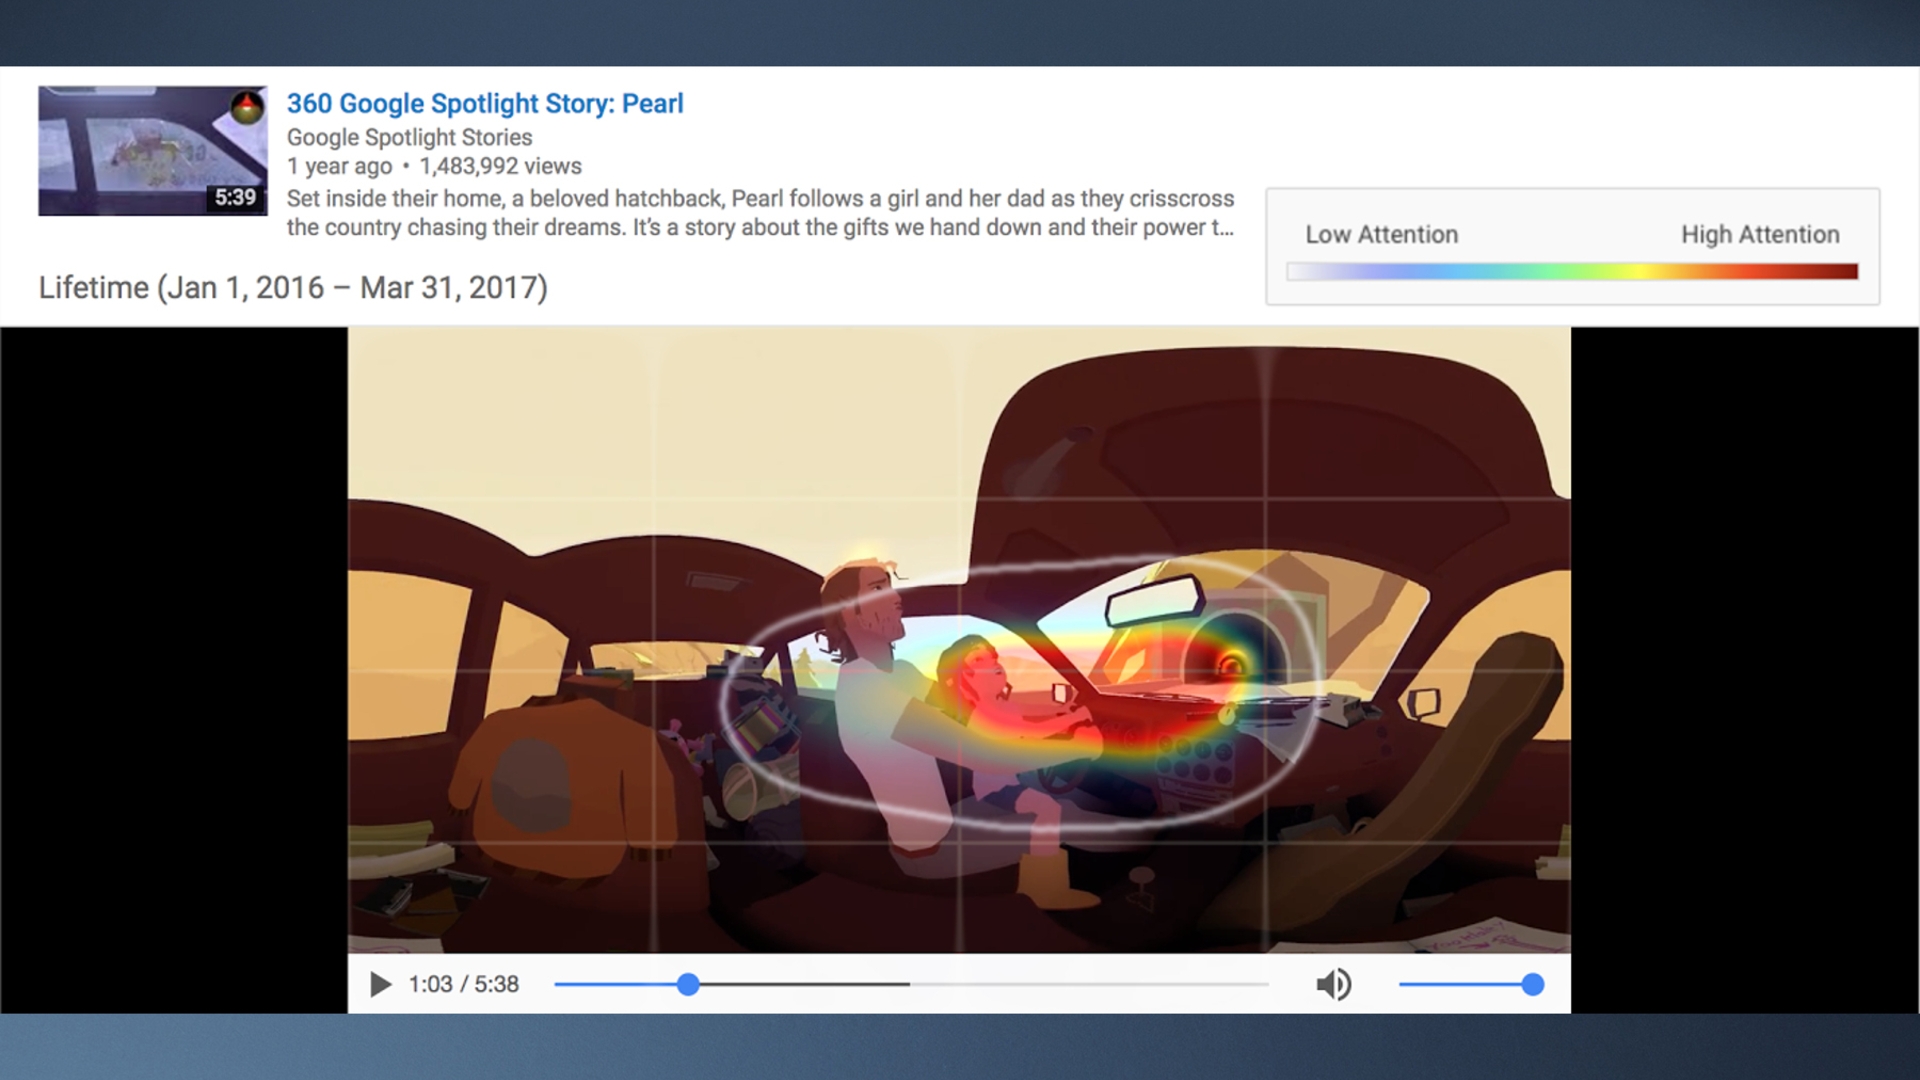Click the Pearl video thumbnail
The width and height of the screenshot is (1920, 1080).
(153, 151)
